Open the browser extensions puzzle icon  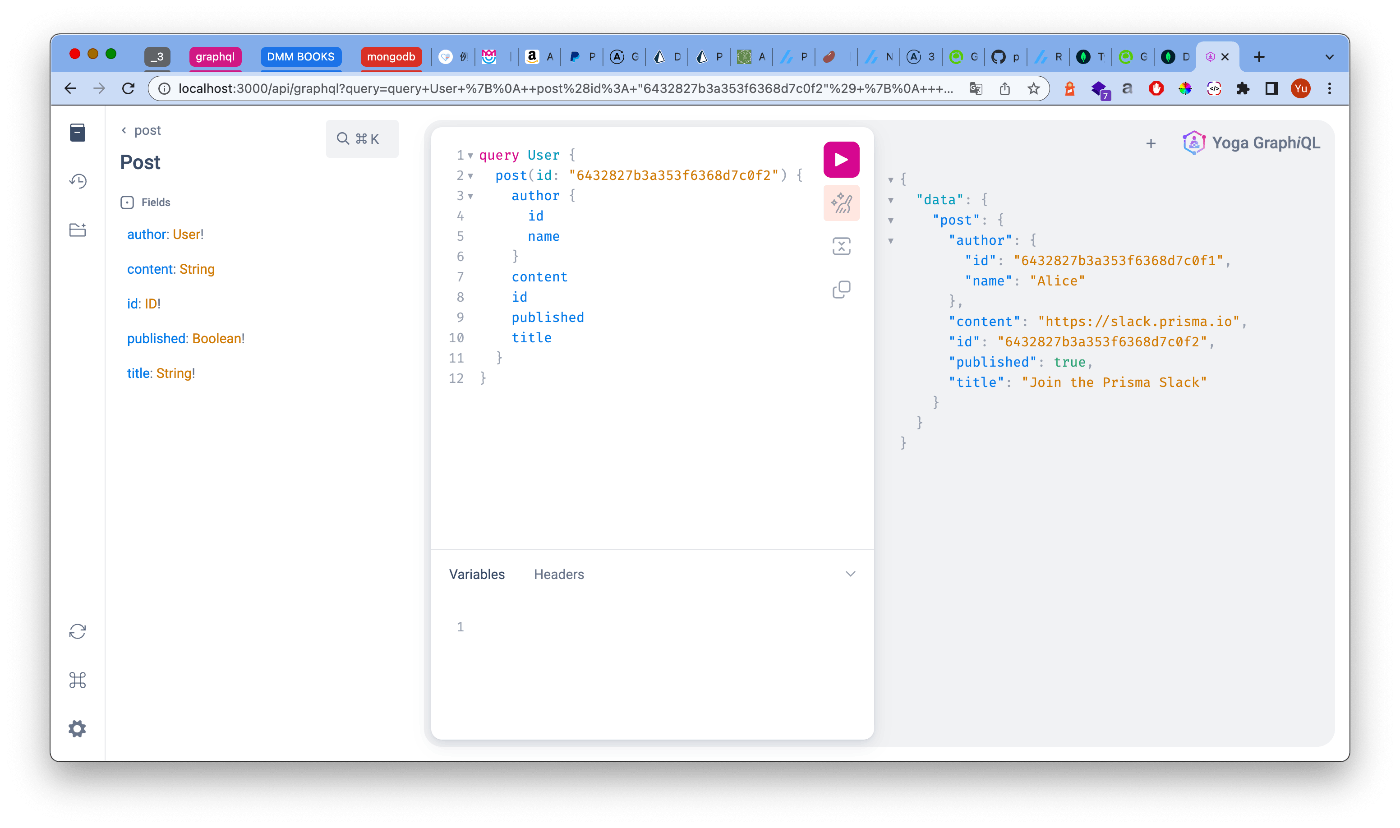(1243, 89)
